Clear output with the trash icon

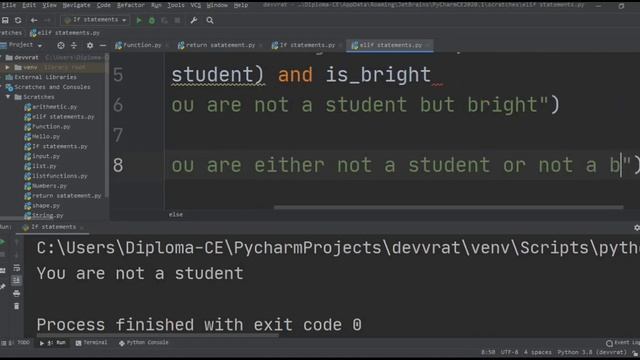pyautogui.click(x=16, y=306)
